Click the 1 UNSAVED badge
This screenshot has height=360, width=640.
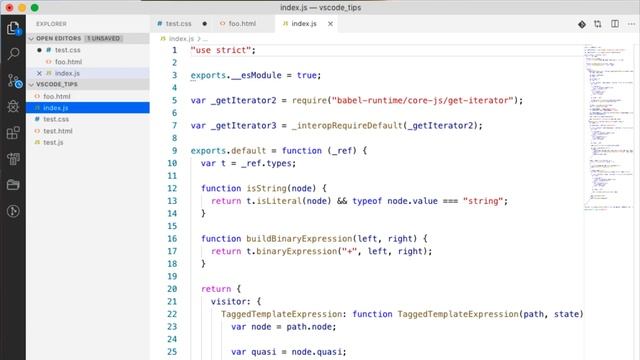click(103, 38)
